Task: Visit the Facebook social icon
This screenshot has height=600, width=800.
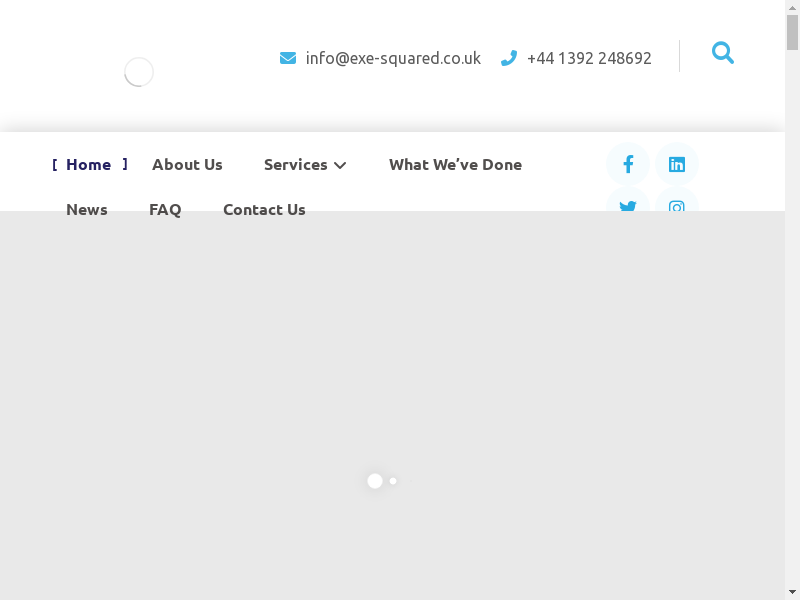Action: pyautogui.click(x=628, y=164)
